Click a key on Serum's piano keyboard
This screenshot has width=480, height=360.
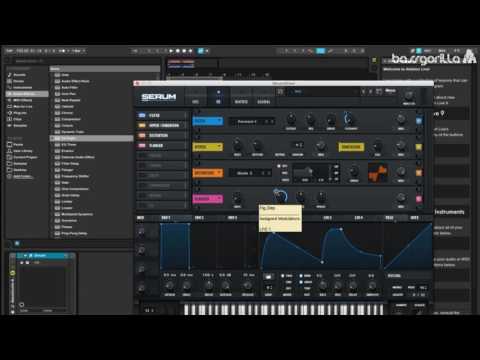click(x=283, y=309)
